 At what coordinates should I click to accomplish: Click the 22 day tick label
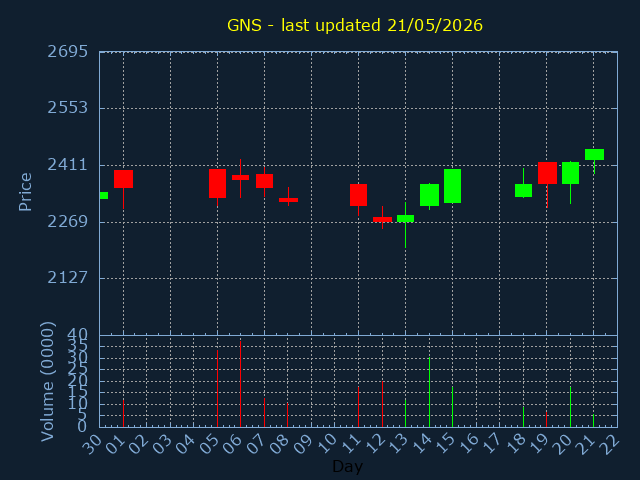tap(609, 443)
